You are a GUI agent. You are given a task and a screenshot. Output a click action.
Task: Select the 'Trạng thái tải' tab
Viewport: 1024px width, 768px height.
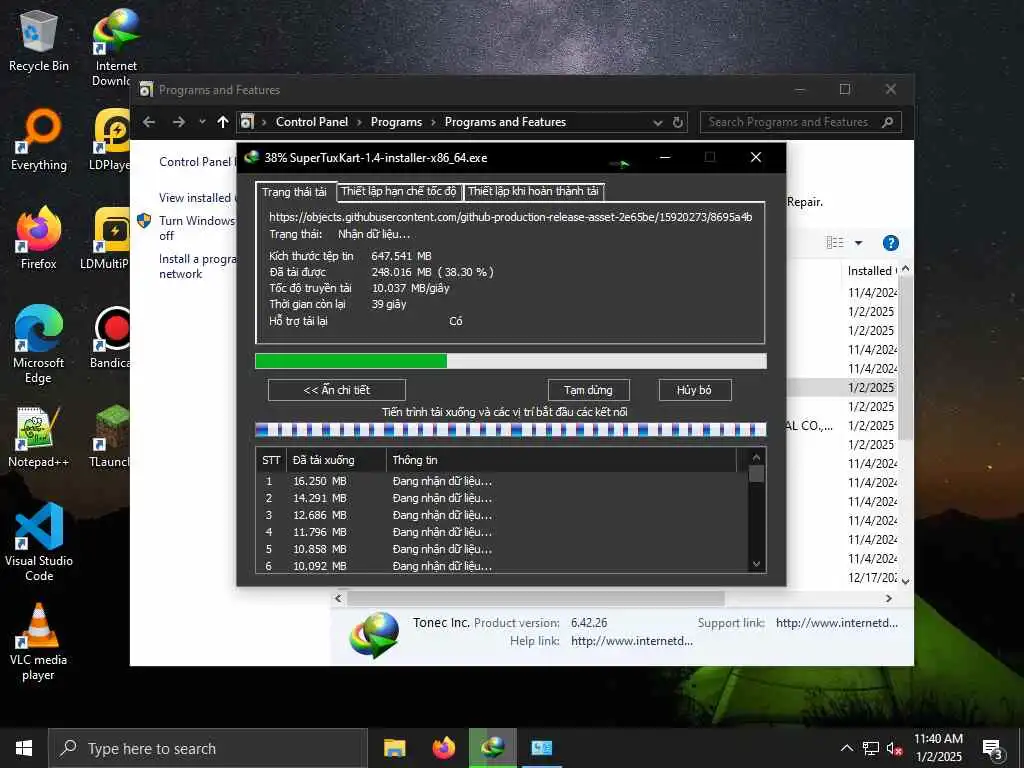tap(295, 191)
